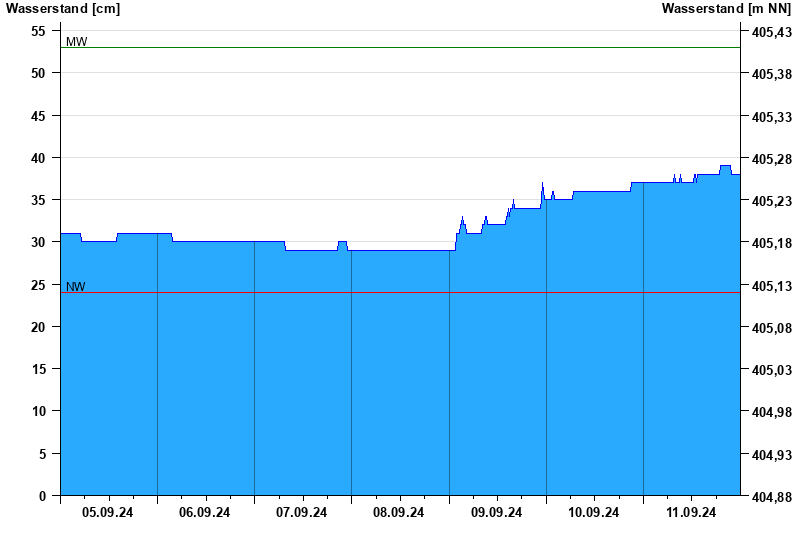Screen dimensions: 800x550
Task: Click the left axis value 25
Action: click(x=38, y=285)
